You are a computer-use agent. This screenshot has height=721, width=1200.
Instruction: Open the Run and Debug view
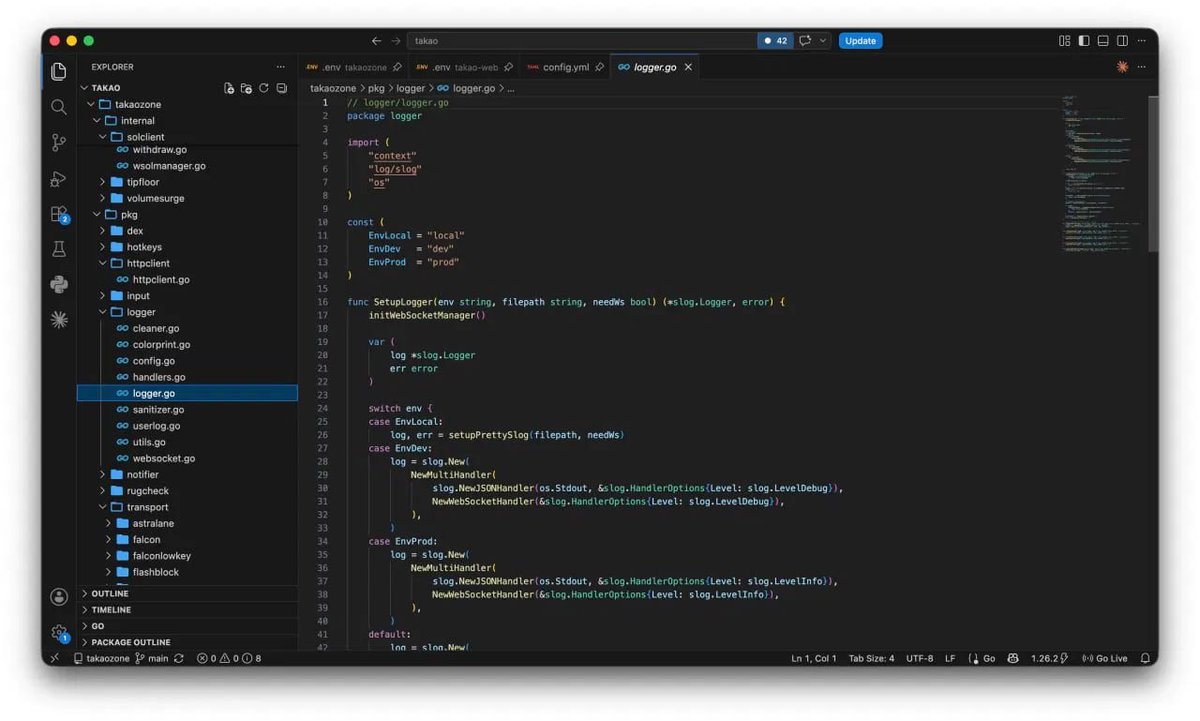click(x=59, y=179)
